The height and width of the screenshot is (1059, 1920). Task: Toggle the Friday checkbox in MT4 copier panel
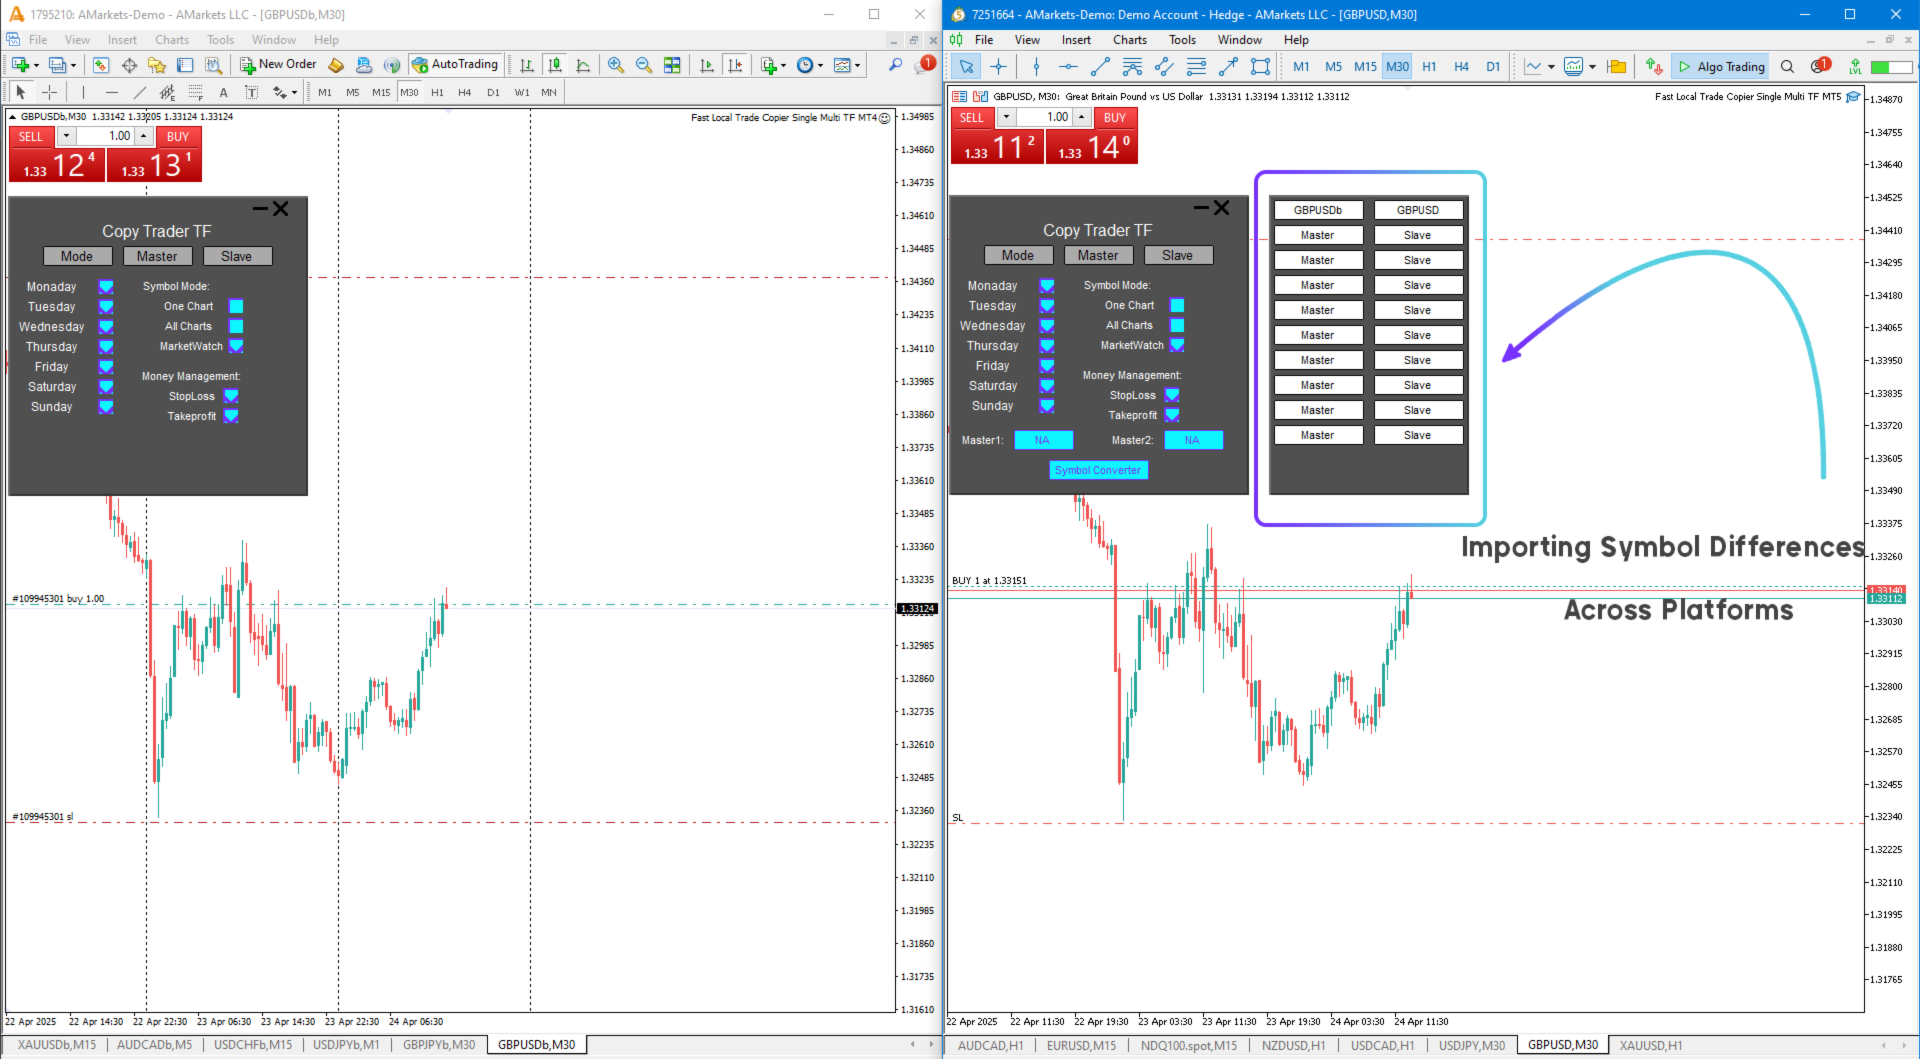[106, 367]
